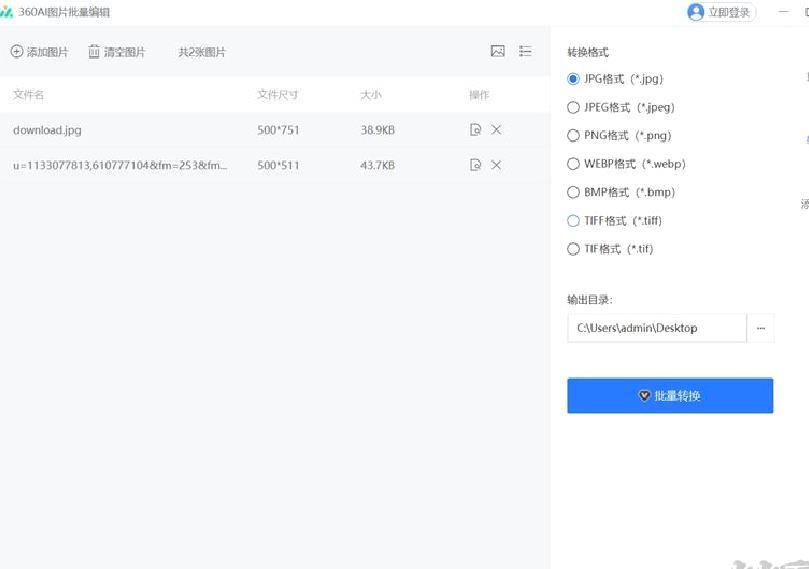Screen dimensions: 809x569
Task: Preview download.jpg with its view icon
Action: tap(475, 129)
